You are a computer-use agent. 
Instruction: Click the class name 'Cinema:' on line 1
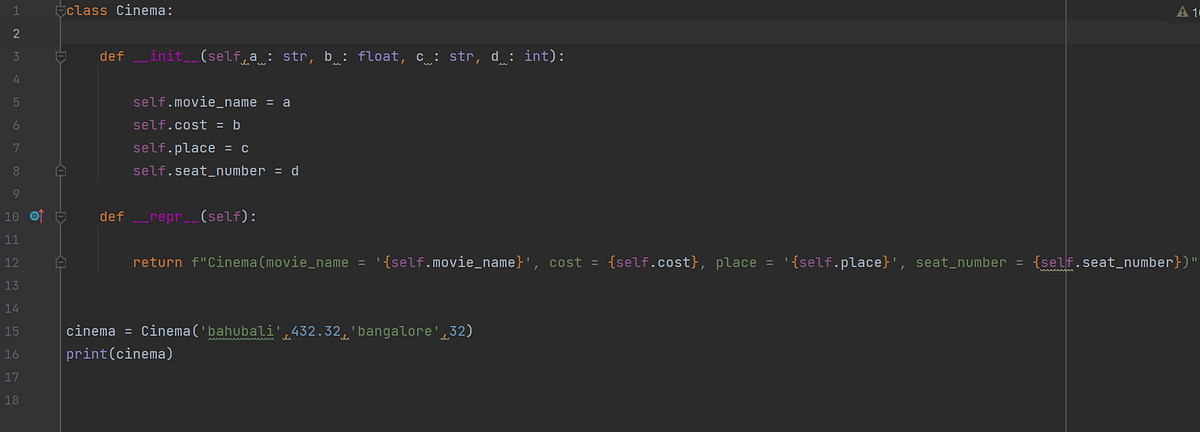145,11
